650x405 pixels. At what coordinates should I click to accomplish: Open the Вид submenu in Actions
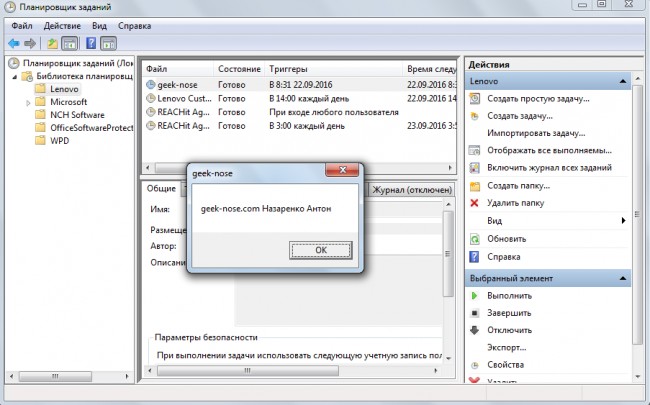[x=623, y=220]
